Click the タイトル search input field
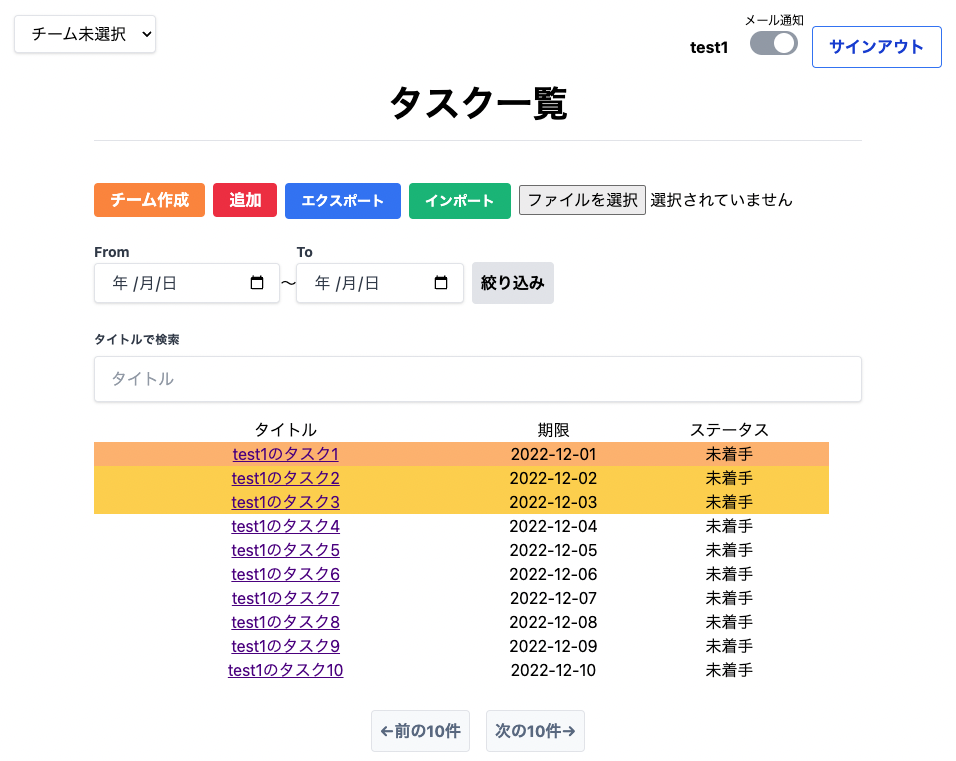Viewport: 956px width, 761px height. point(477,379)
